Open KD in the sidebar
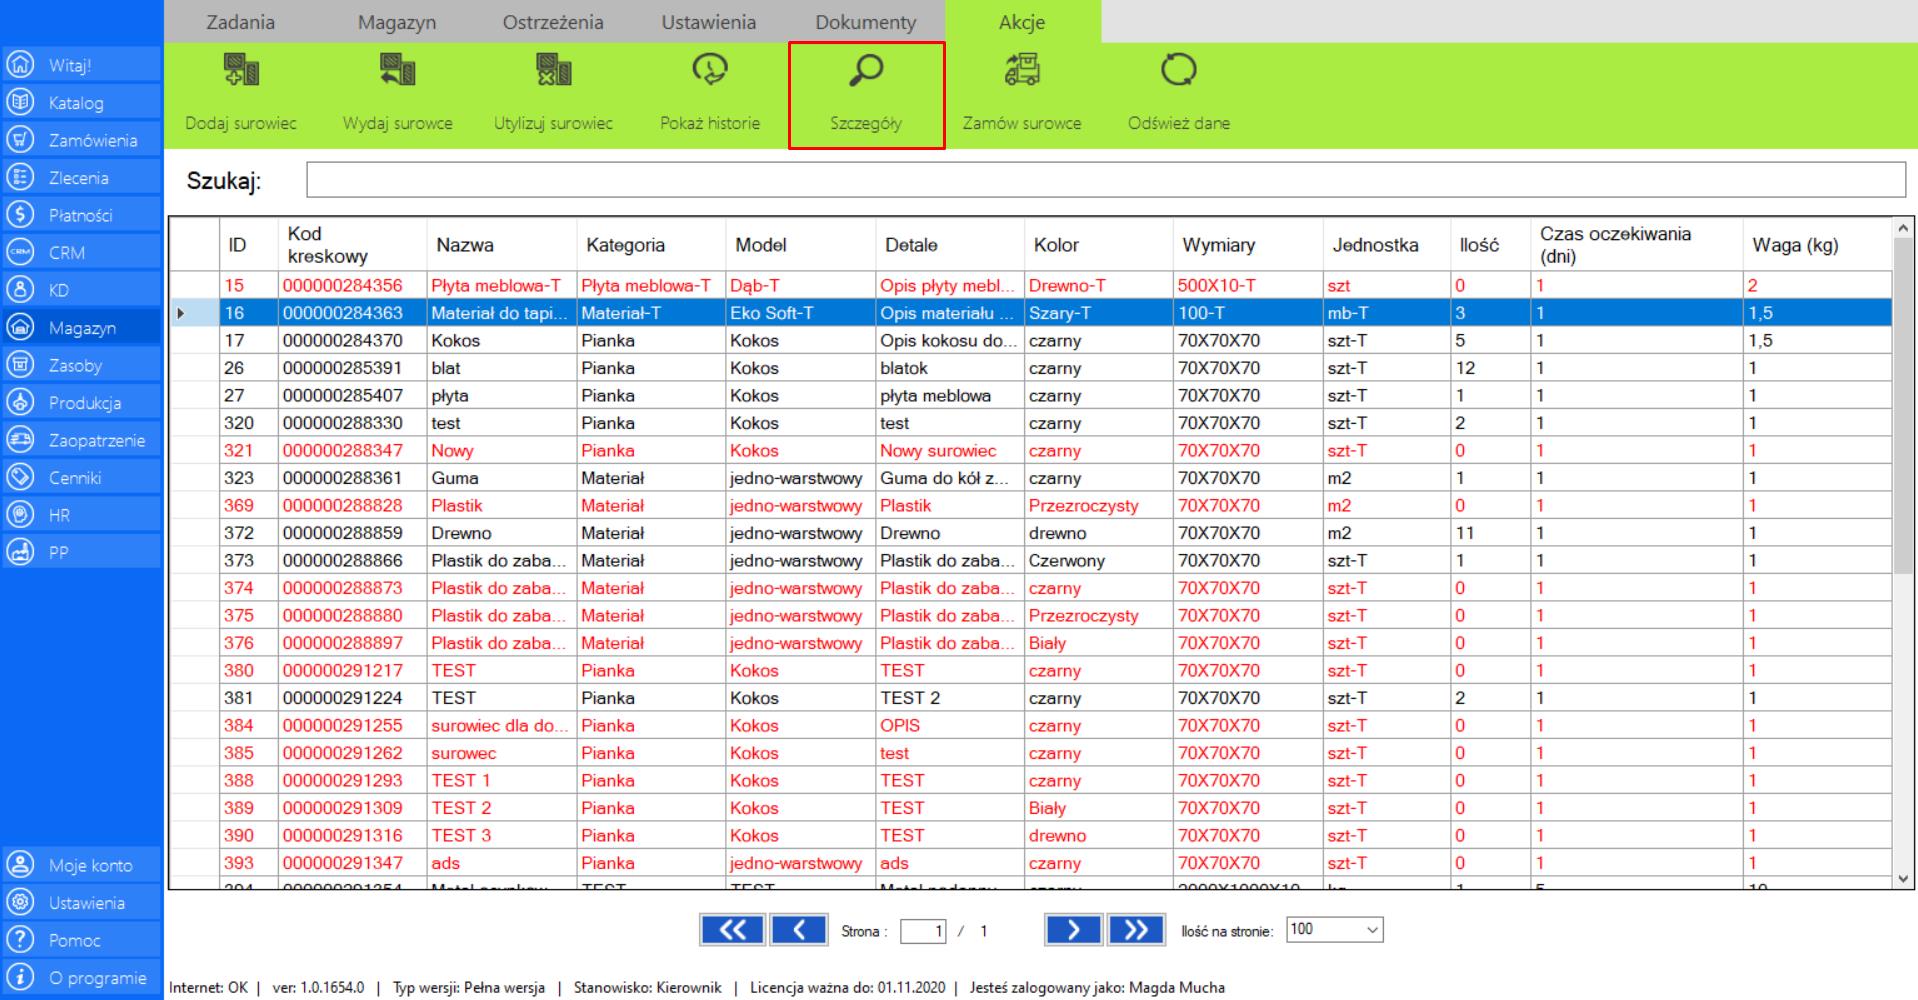This screenshot has height=1000, width=1918. (x=81, y=290)
